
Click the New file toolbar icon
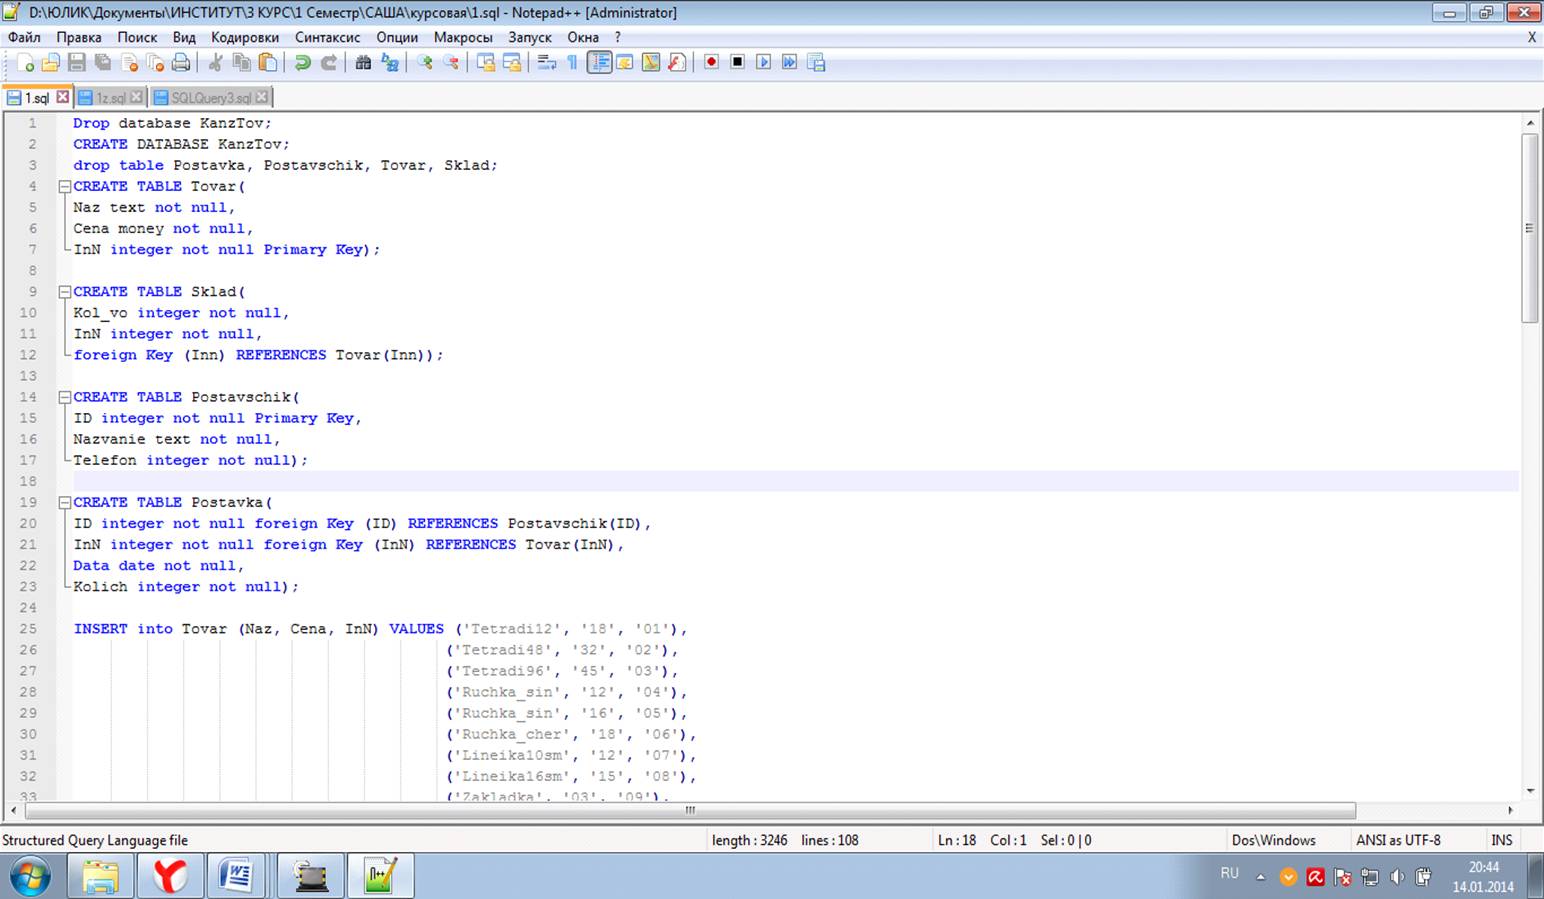25,63
